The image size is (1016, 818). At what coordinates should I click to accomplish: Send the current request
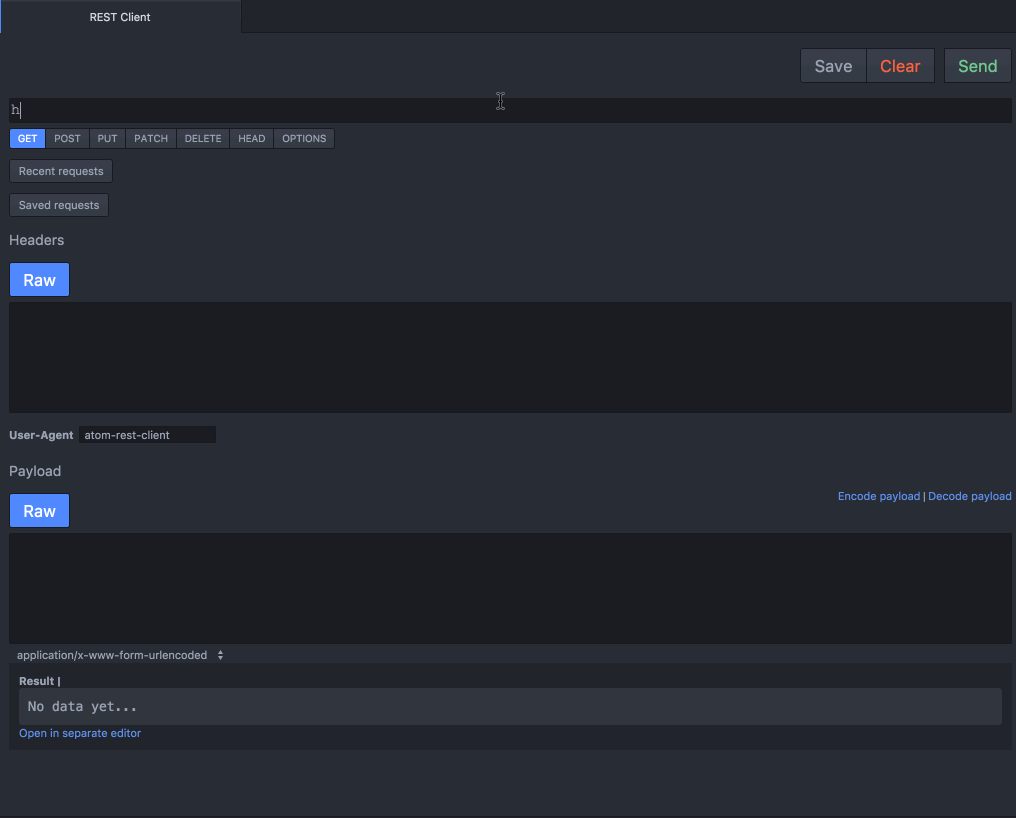977,65
